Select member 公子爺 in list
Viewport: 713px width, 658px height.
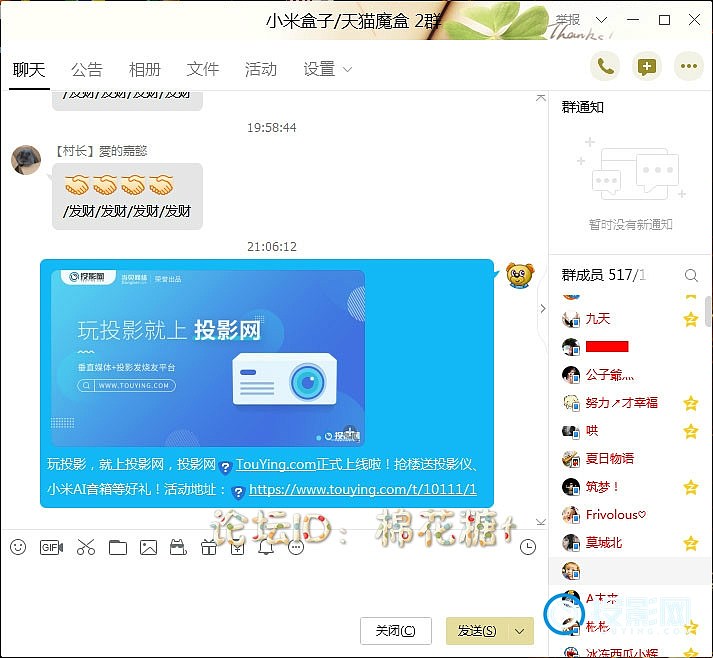click(x=630, y=375)
